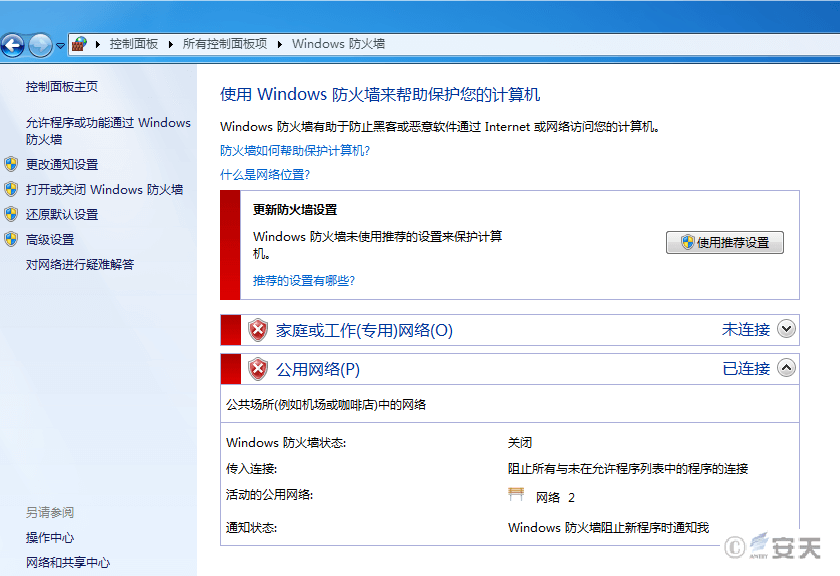Click 阻止所有与未在允许程序列表中的程序的连接 value
The image size is (840, 576).
pyautogui.click(x=628, y=469)
